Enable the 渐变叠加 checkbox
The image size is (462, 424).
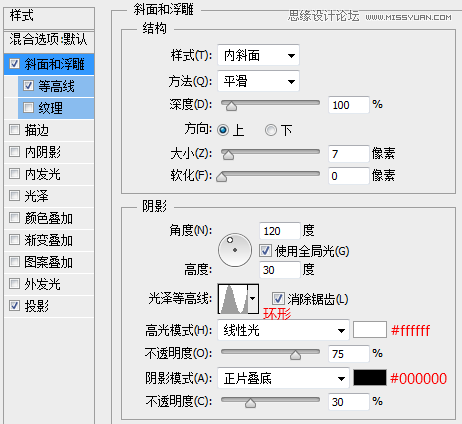click(x=14, y=239)
